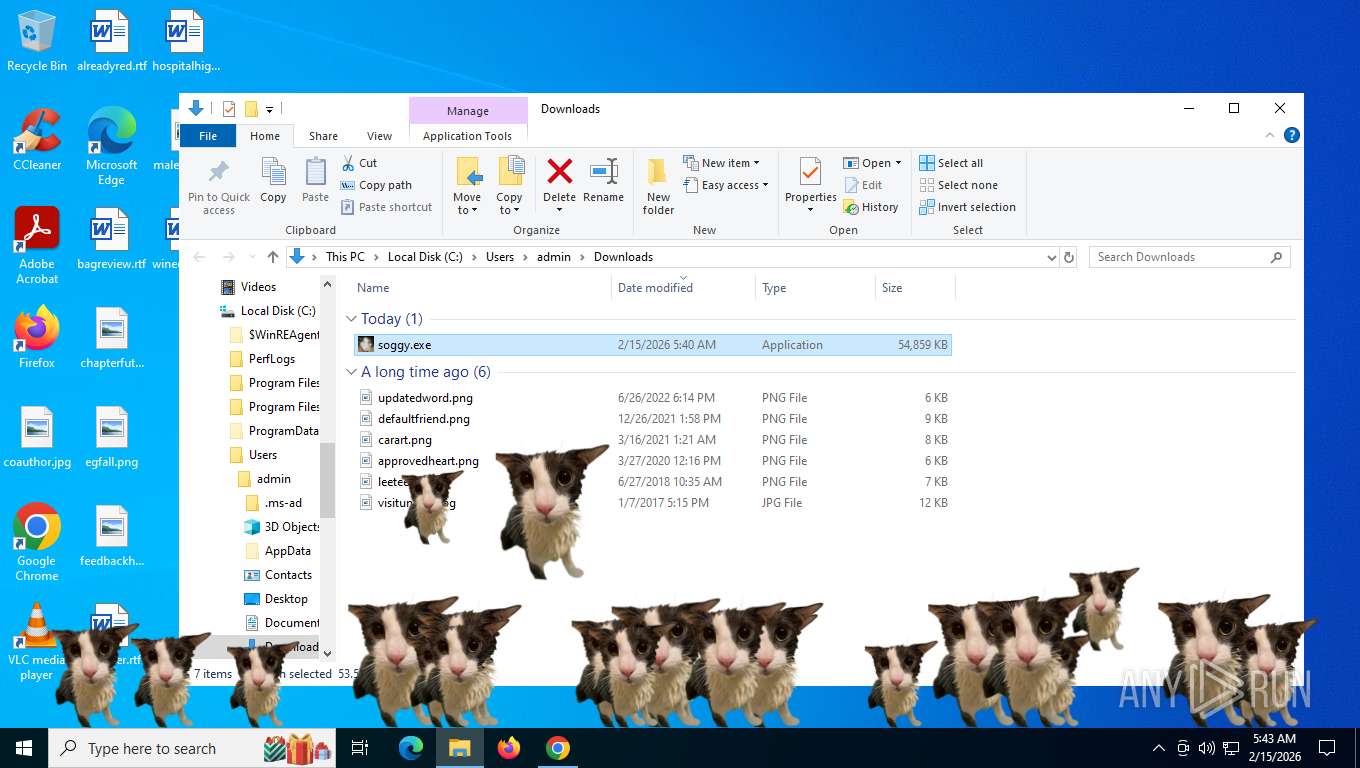Image resolution: width=1360 pixels, height=768 pixels.
Task: Open Customize Quick Access Toolbar dropdown
Action: [x=269, y=109]
